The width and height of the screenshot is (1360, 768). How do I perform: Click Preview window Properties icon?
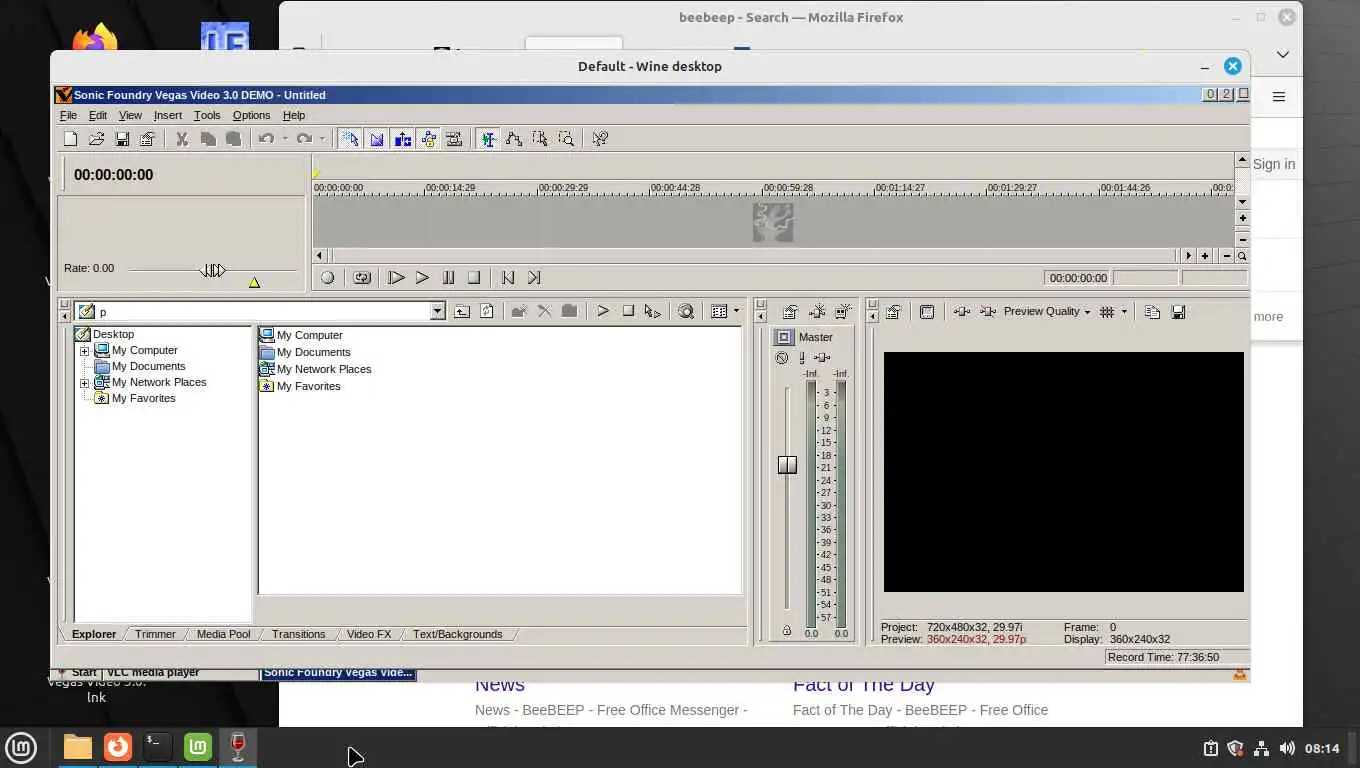click(893, 312)
